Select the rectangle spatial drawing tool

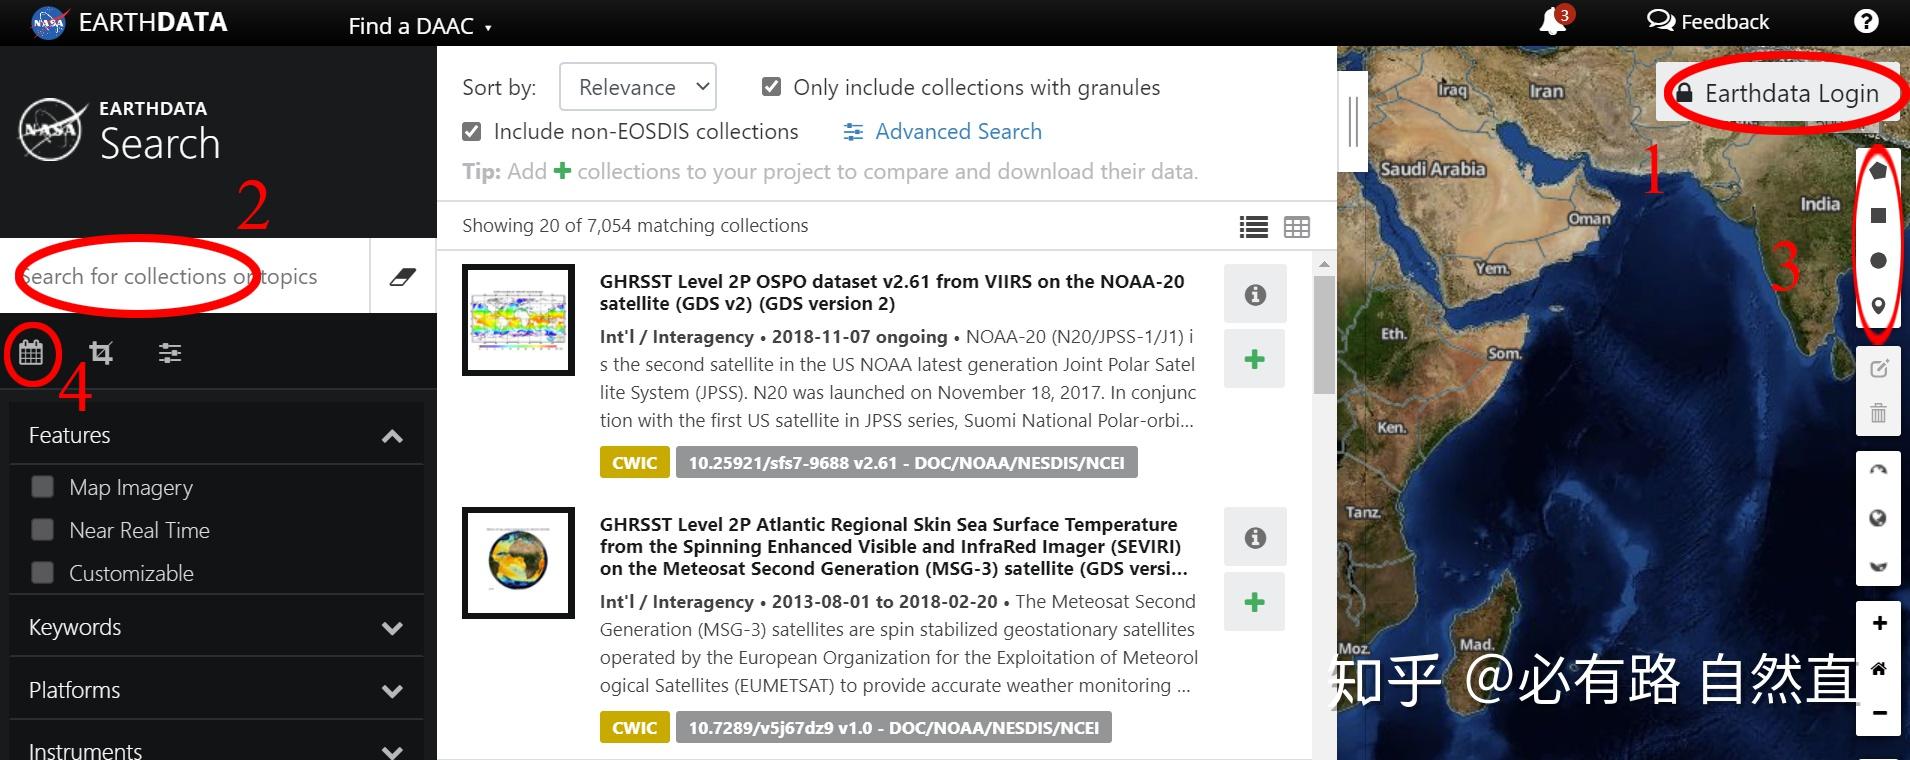pyautogui.click(x=1878, y=216)
